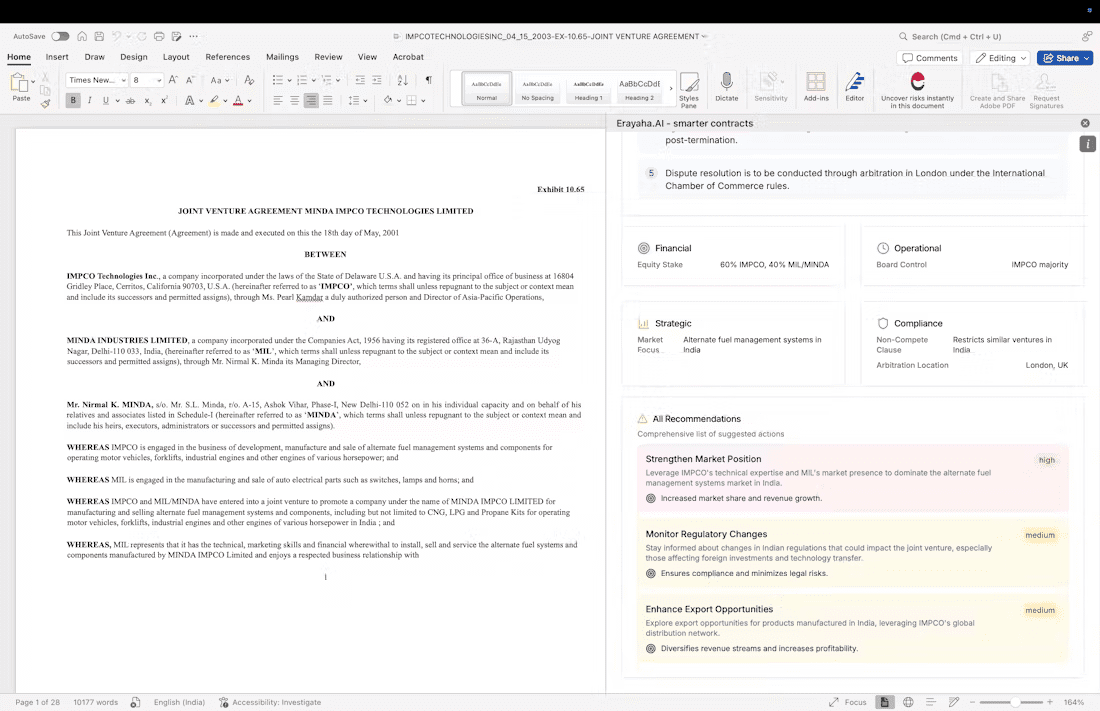This screenshot has width=1100, height=711.
Task: Expand the Editing mode dropdown
Action: 999,58
